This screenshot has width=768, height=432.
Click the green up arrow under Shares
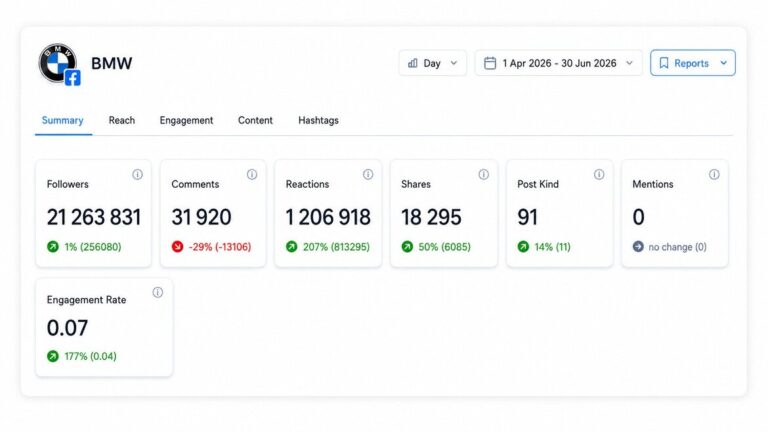pyautogui.click(x=407, y=247)
